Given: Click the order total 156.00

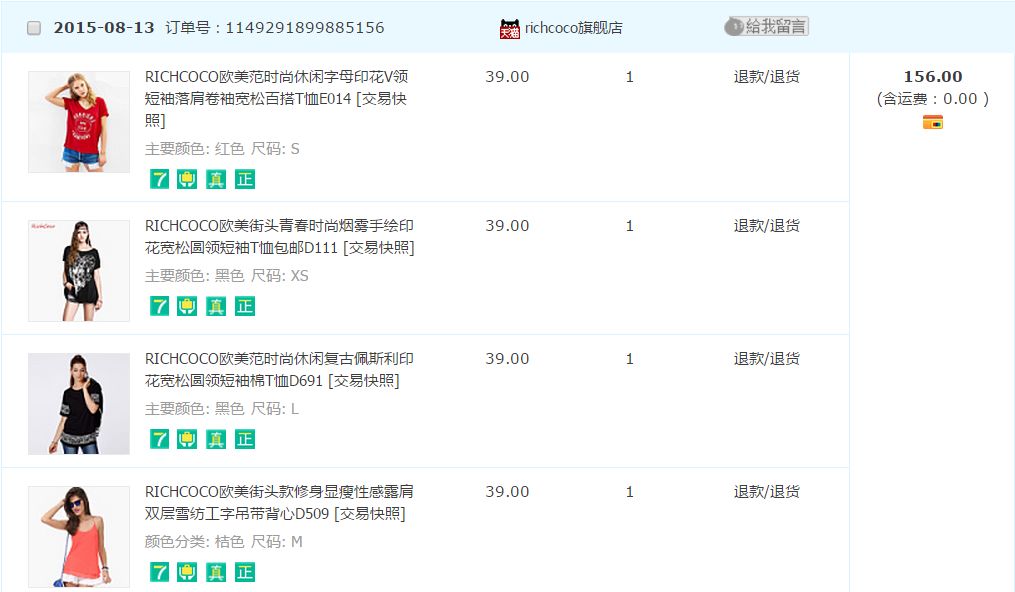Looking at the screenshot, I should click(933, 76).
